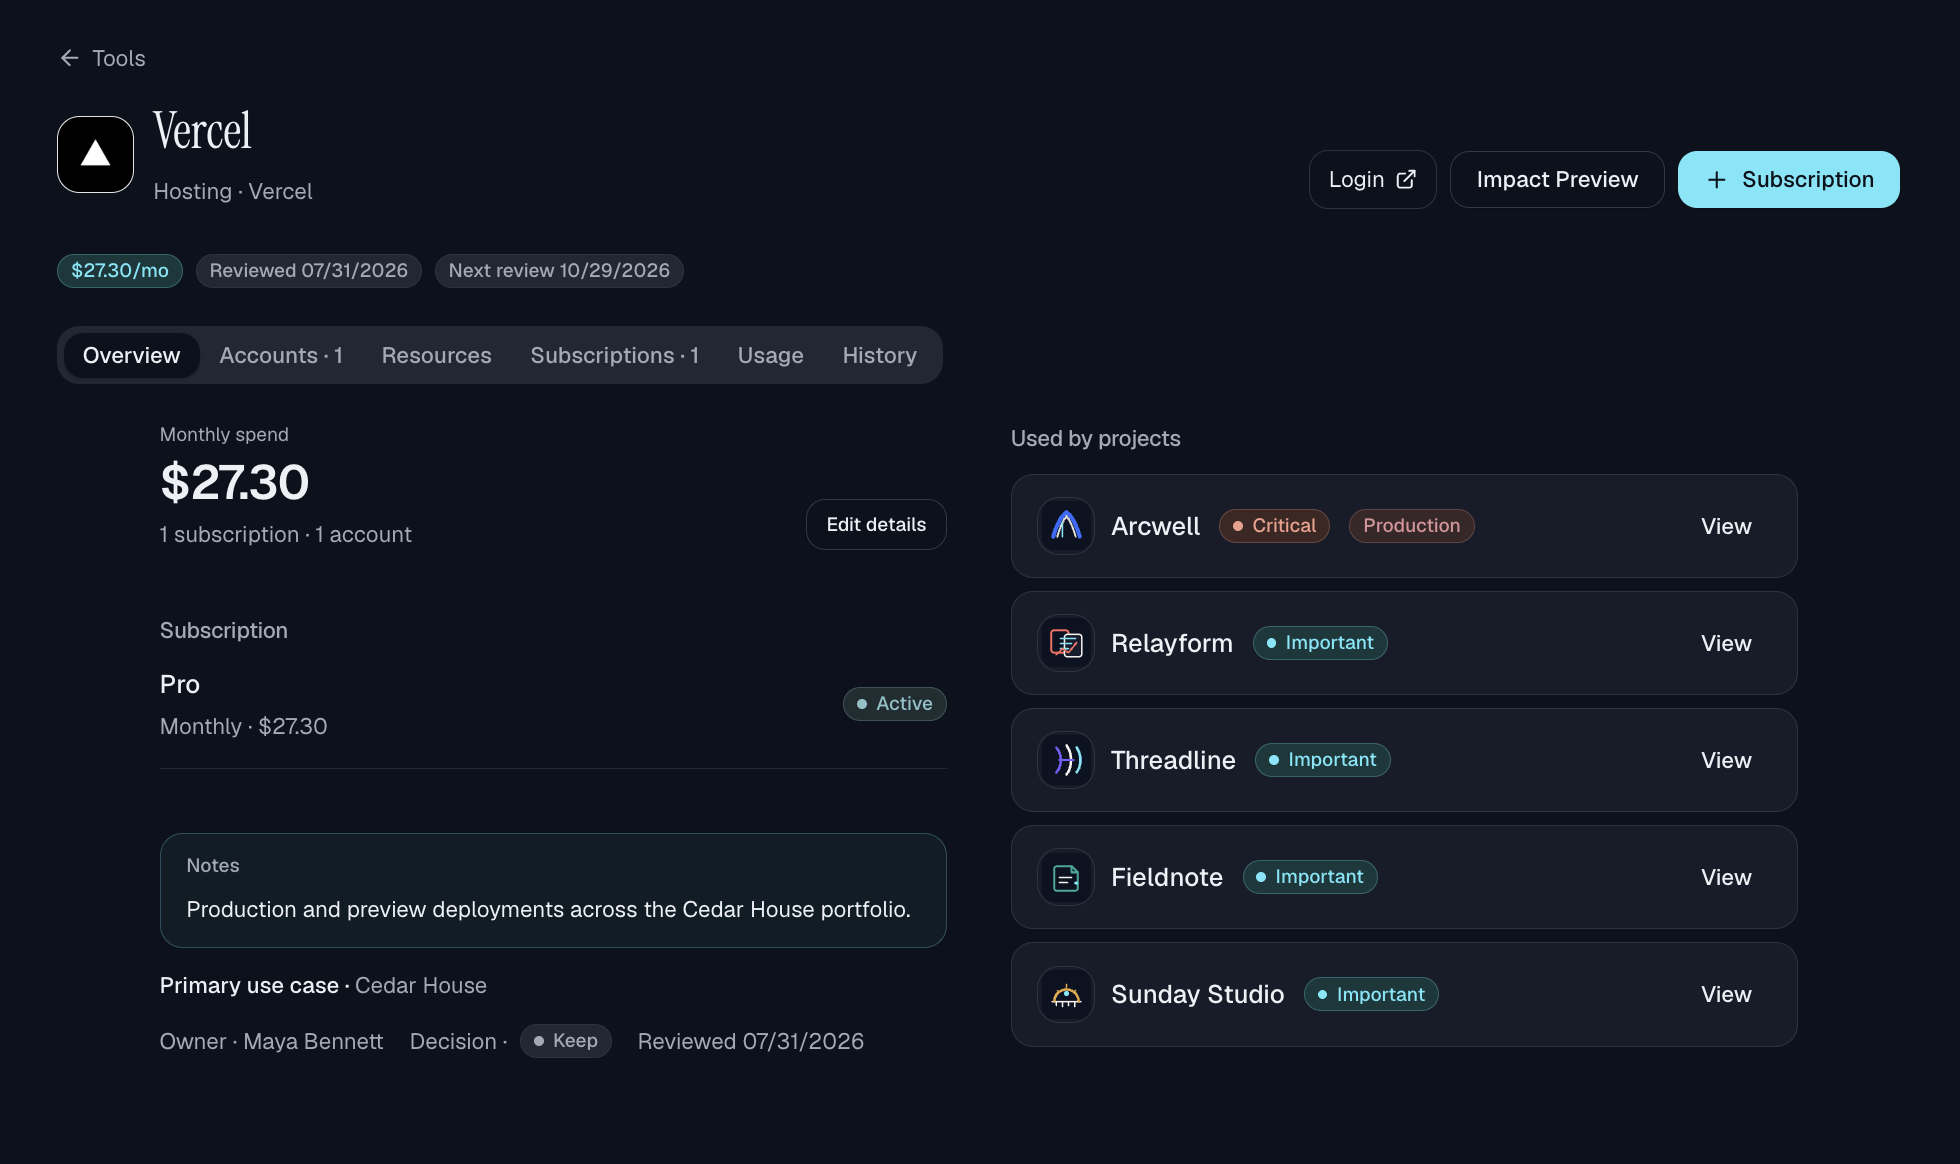View the Relayform project
The image size is (1960, 1164).
coord(1726,643)
